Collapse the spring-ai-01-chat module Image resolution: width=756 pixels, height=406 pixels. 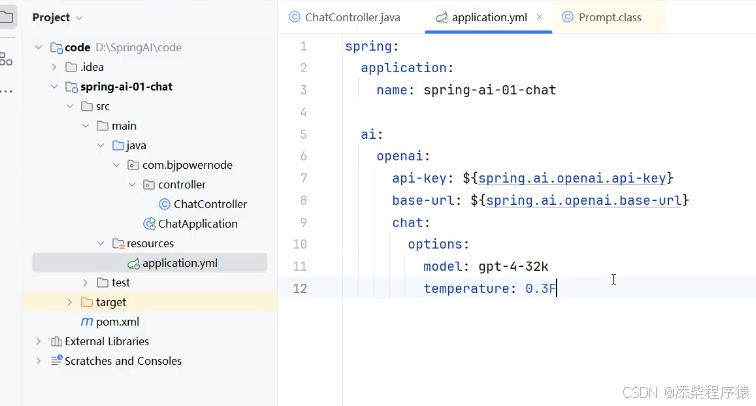[54, 87]
